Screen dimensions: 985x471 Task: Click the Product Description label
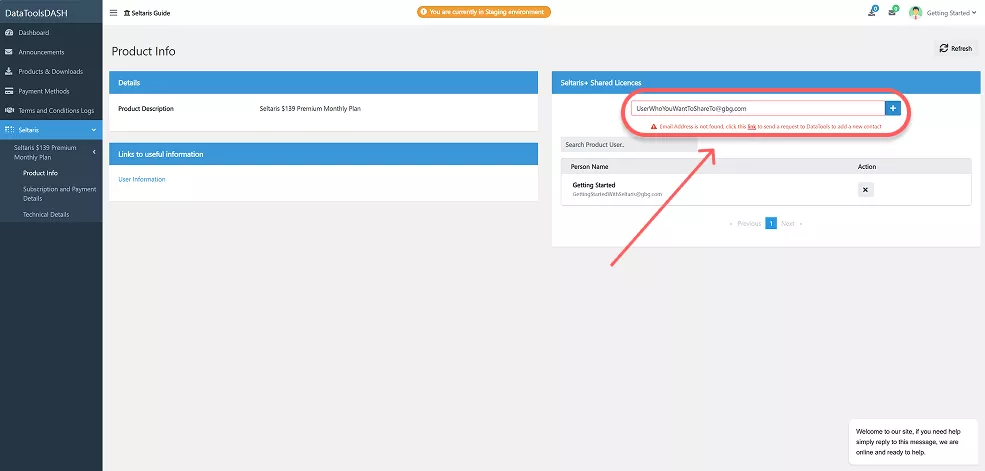(x=146, y=109)
